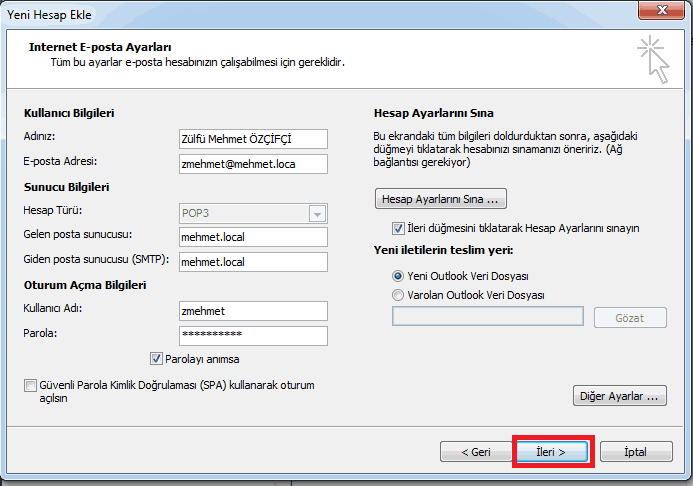Click the cursor wizard icon in header
The height and width of the screenshot is (486, 693).
(654, 56)
